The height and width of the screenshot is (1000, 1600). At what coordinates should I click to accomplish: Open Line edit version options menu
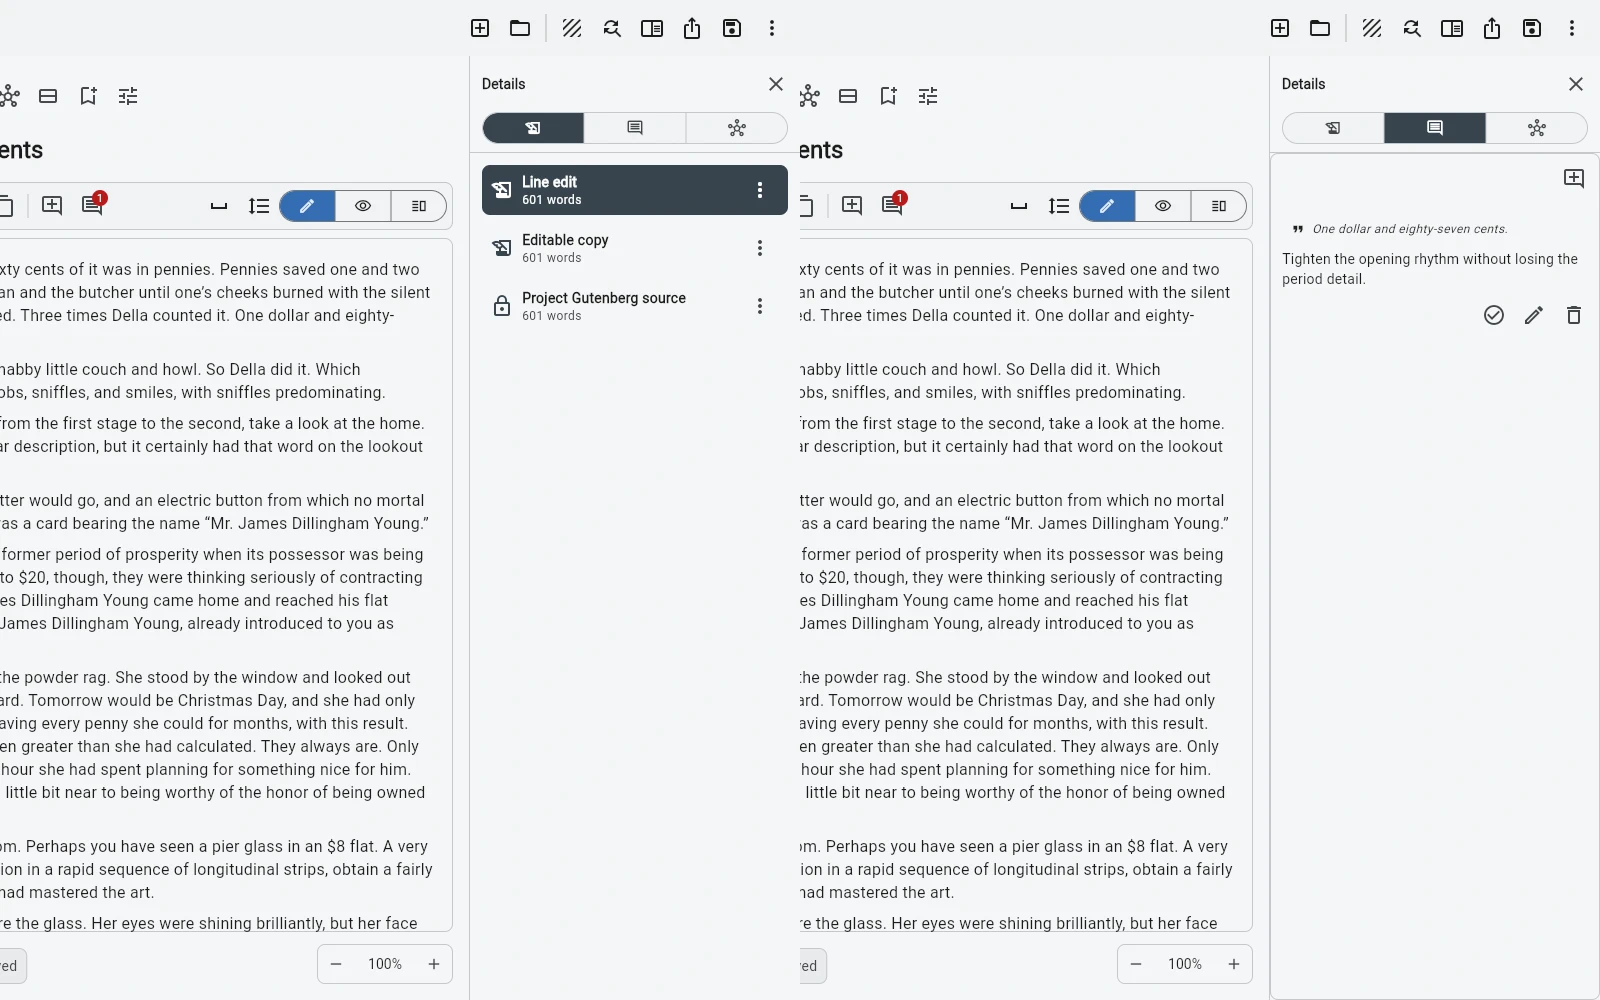pyautogui.click(x=760, y=190)
